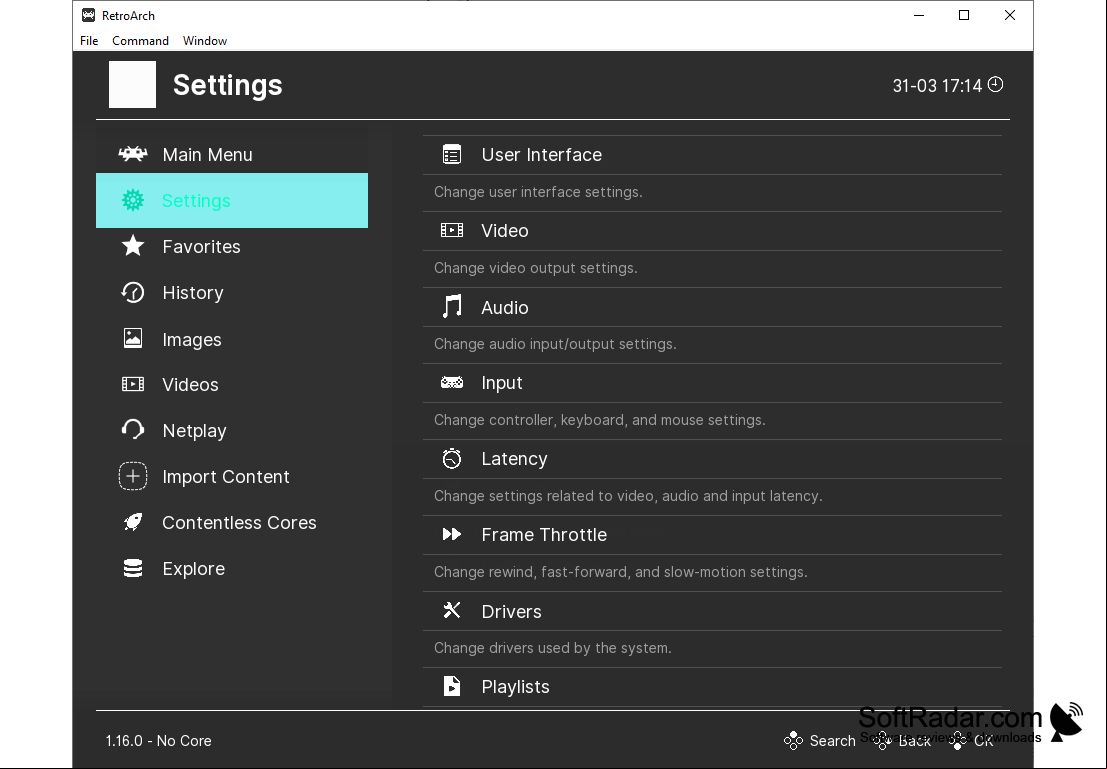Click the Back label in footer
The height and width of the screenshot is (769, 1107).
pos(915,740)
